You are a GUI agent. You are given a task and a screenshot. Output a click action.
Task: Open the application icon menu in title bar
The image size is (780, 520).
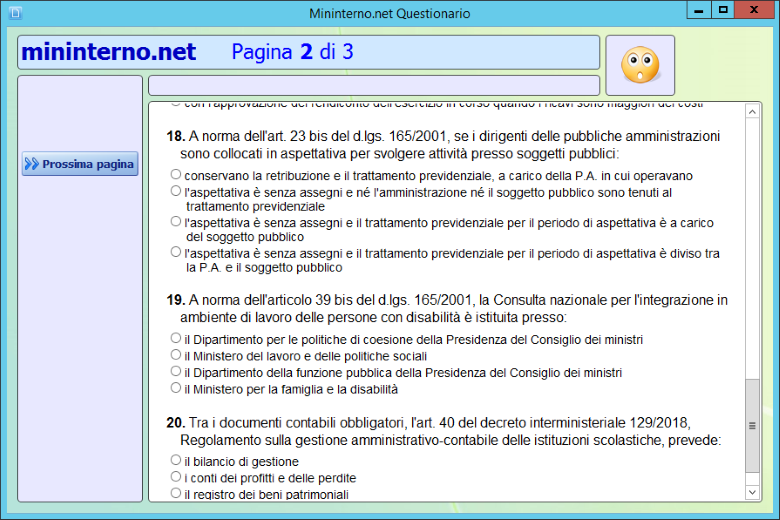[x=12, y=13]
